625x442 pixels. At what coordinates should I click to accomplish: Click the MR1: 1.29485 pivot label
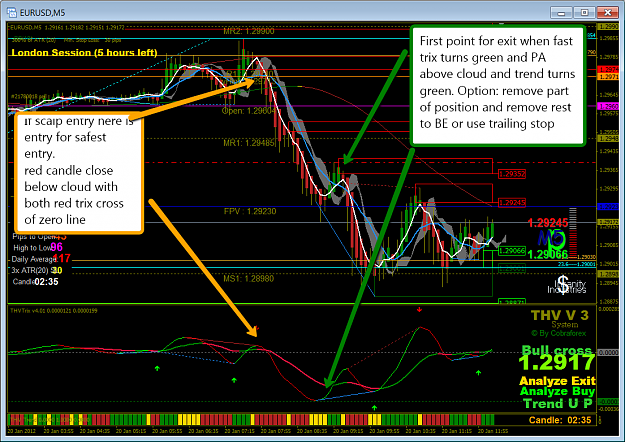click(x=249, y=143)
